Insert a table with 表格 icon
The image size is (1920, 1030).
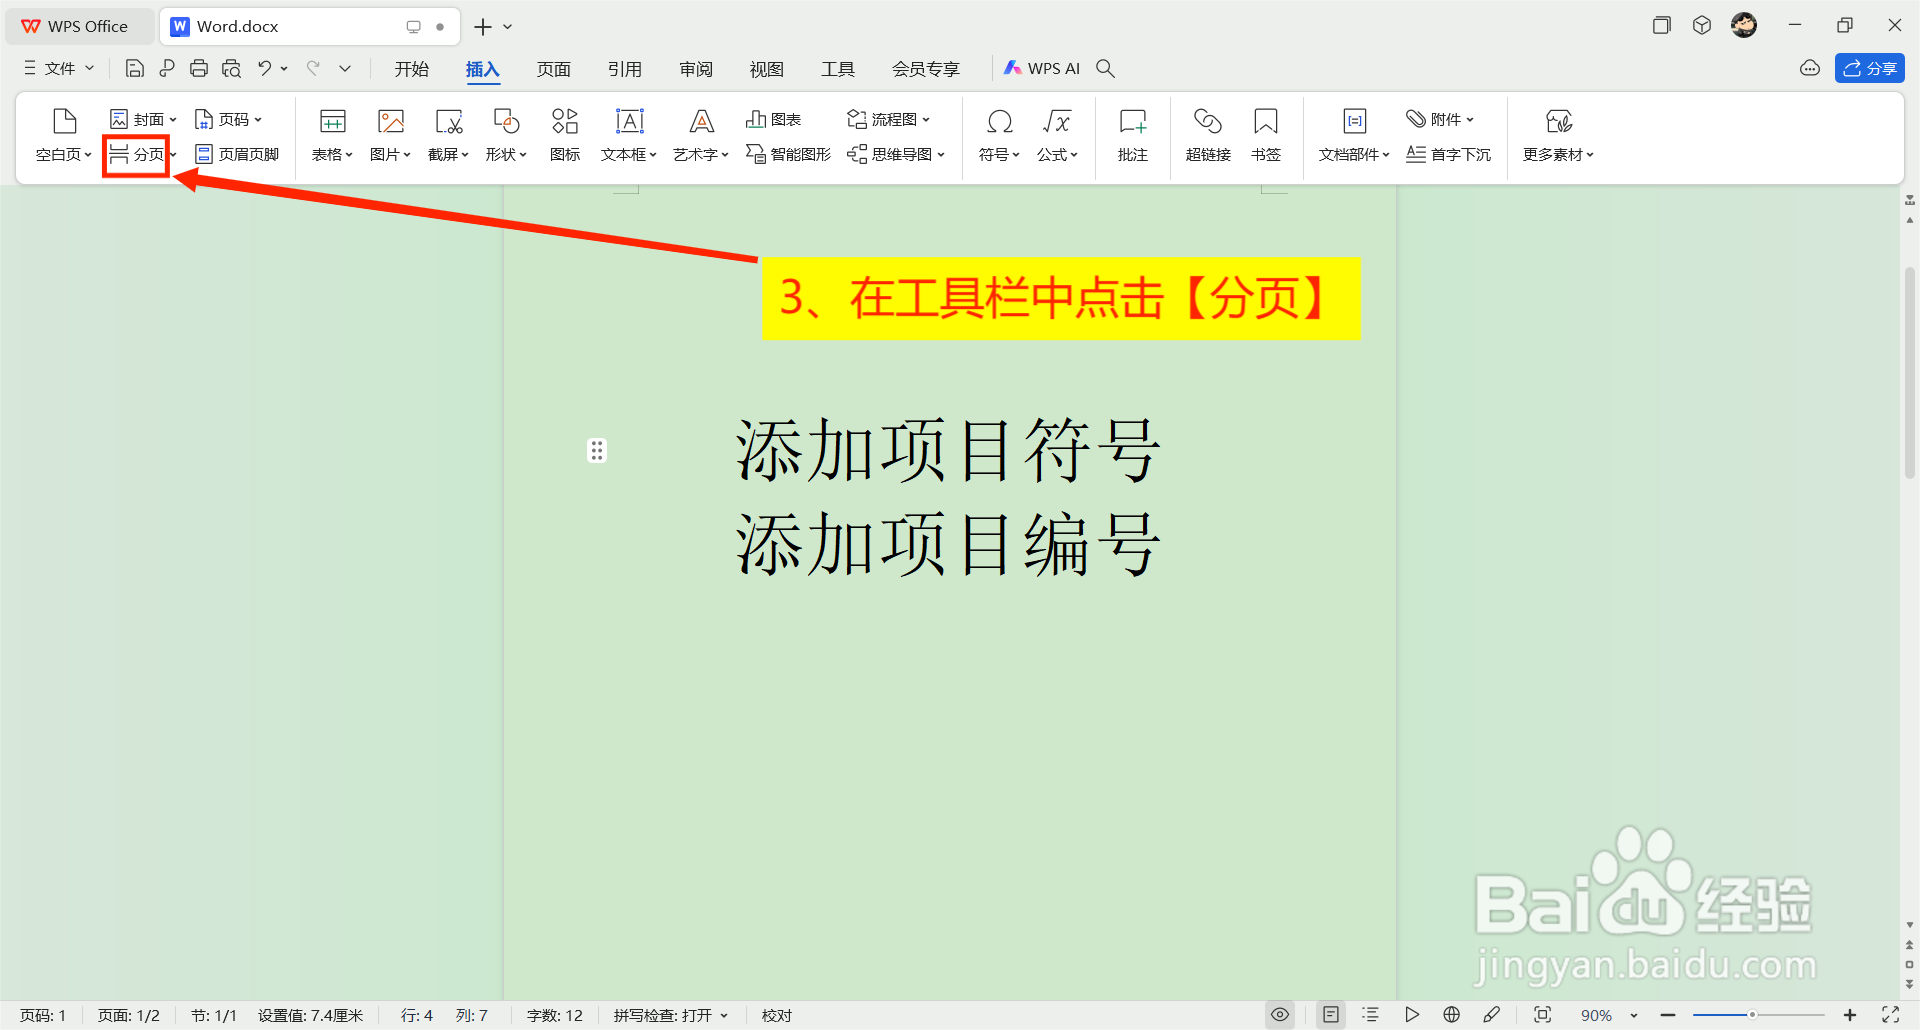click(332, 122)
